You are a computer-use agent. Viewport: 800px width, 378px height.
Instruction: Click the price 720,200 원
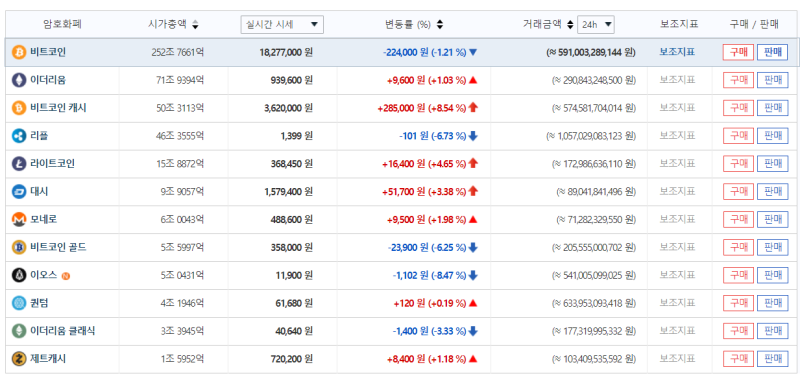tap(291, 359)
